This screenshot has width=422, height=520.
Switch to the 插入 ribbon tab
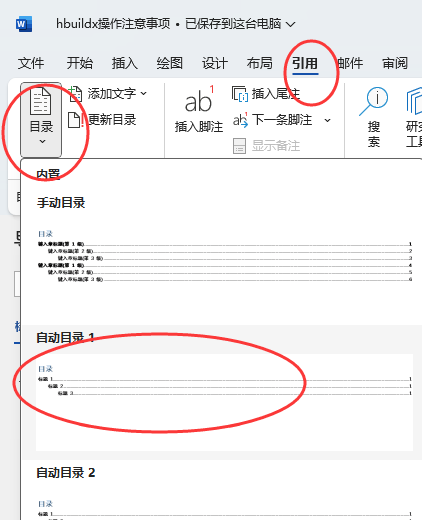[x=125, y=63]
